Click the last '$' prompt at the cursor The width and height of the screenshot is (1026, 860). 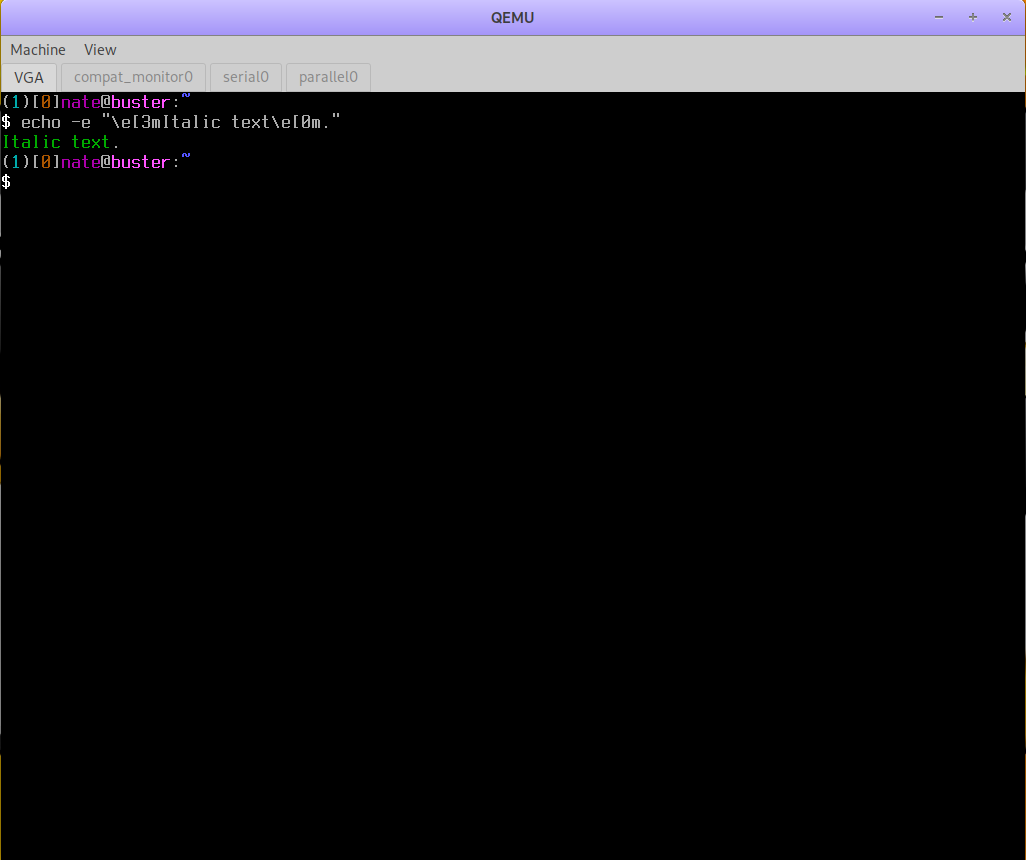pos(6,182)
